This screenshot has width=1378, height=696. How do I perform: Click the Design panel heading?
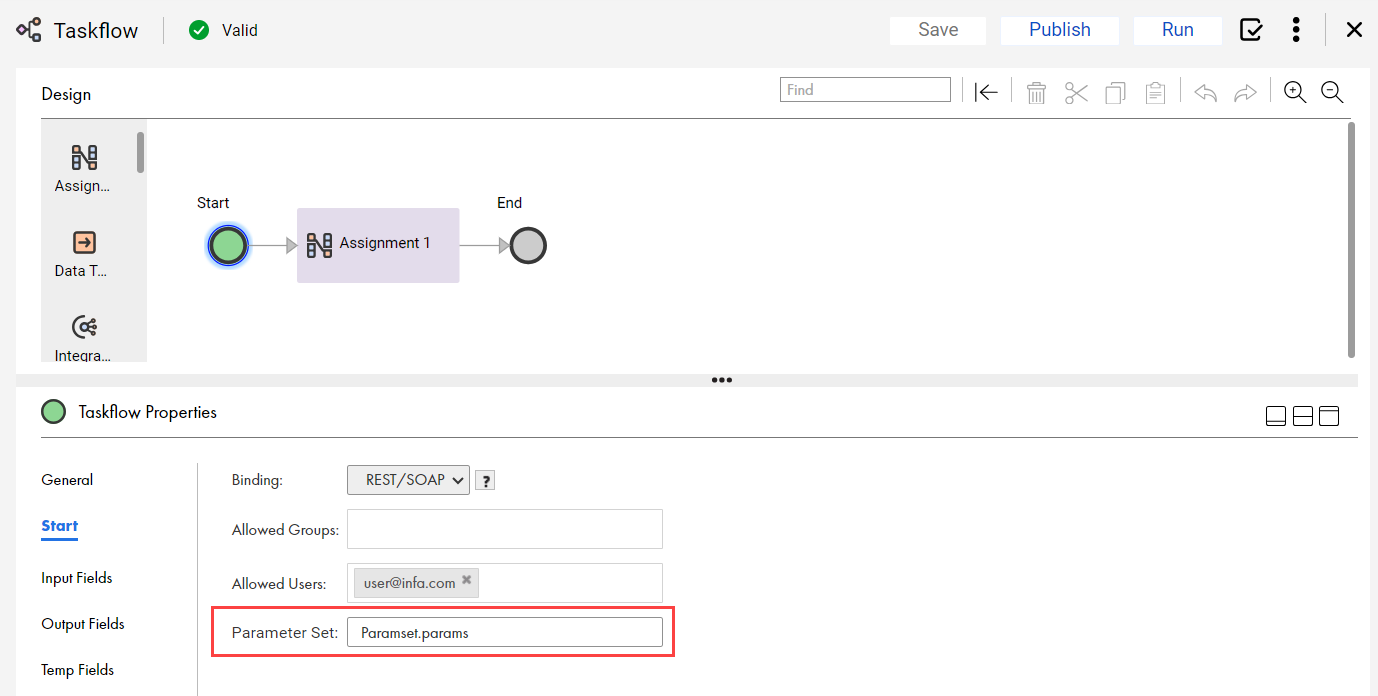tap(66, 94)
